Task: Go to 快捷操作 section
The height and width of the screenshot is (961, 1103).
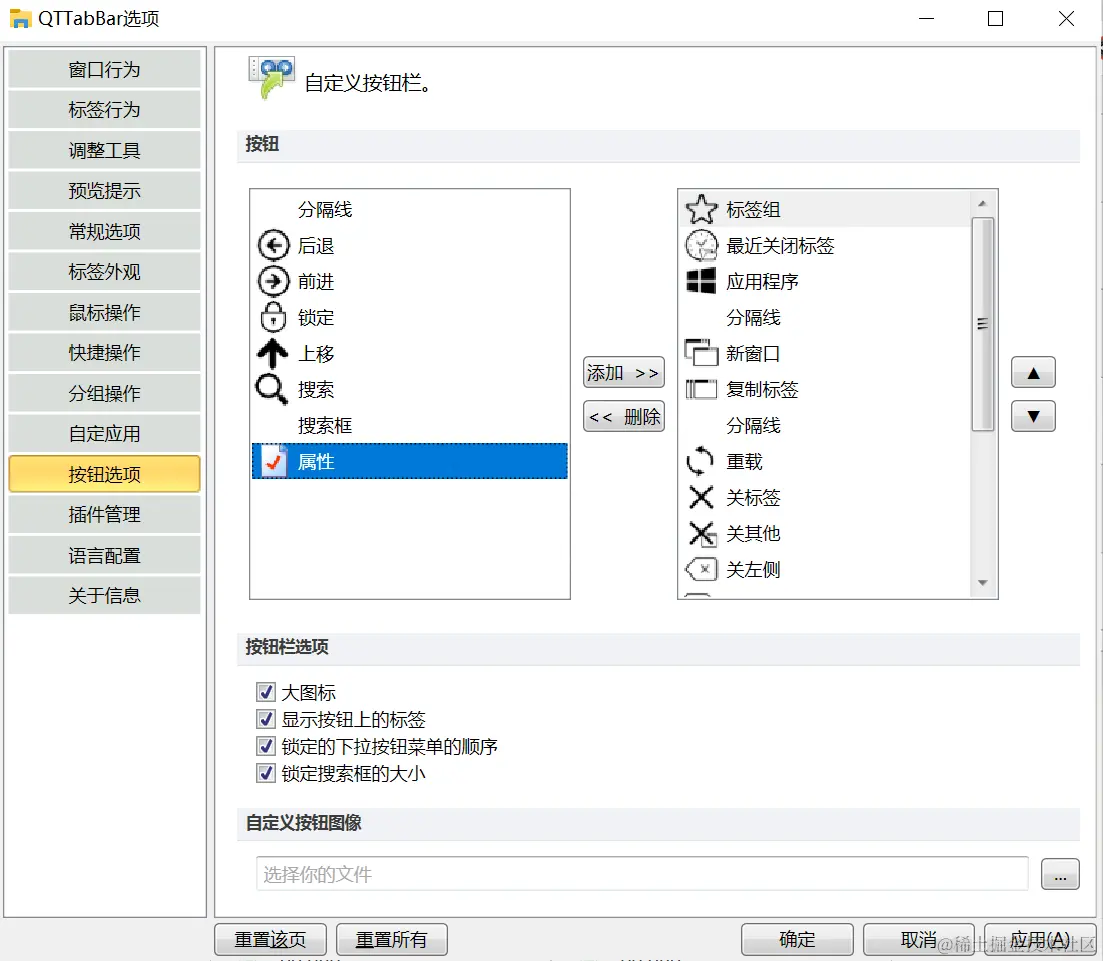Action: coord(104,352)
